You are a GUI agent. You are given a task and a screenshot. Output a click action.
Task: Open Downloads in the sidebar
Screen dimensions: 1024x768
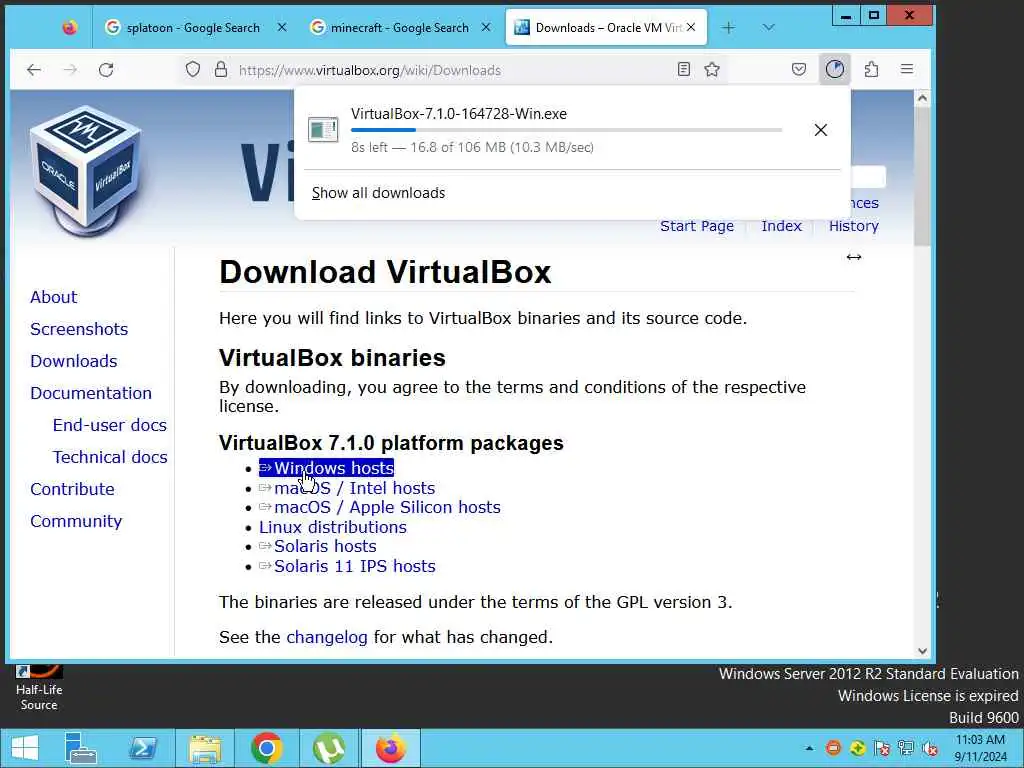pos(74,361)
